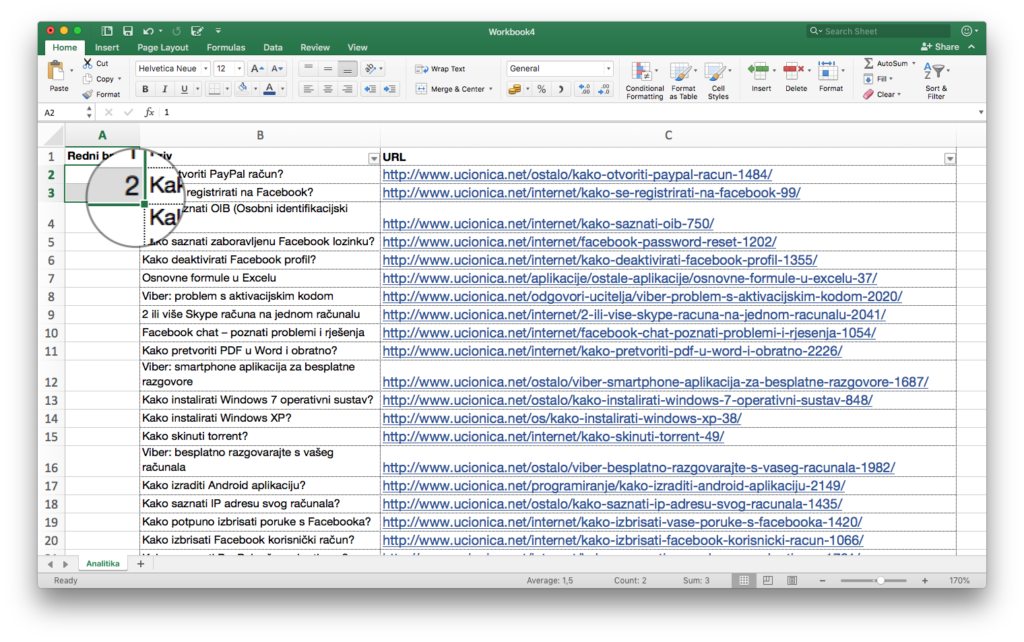Image resolution: width=1024 pixels, height=642 pixels.
Task: Open the filter dropdown on URL column
Action: tap(949, 158)
